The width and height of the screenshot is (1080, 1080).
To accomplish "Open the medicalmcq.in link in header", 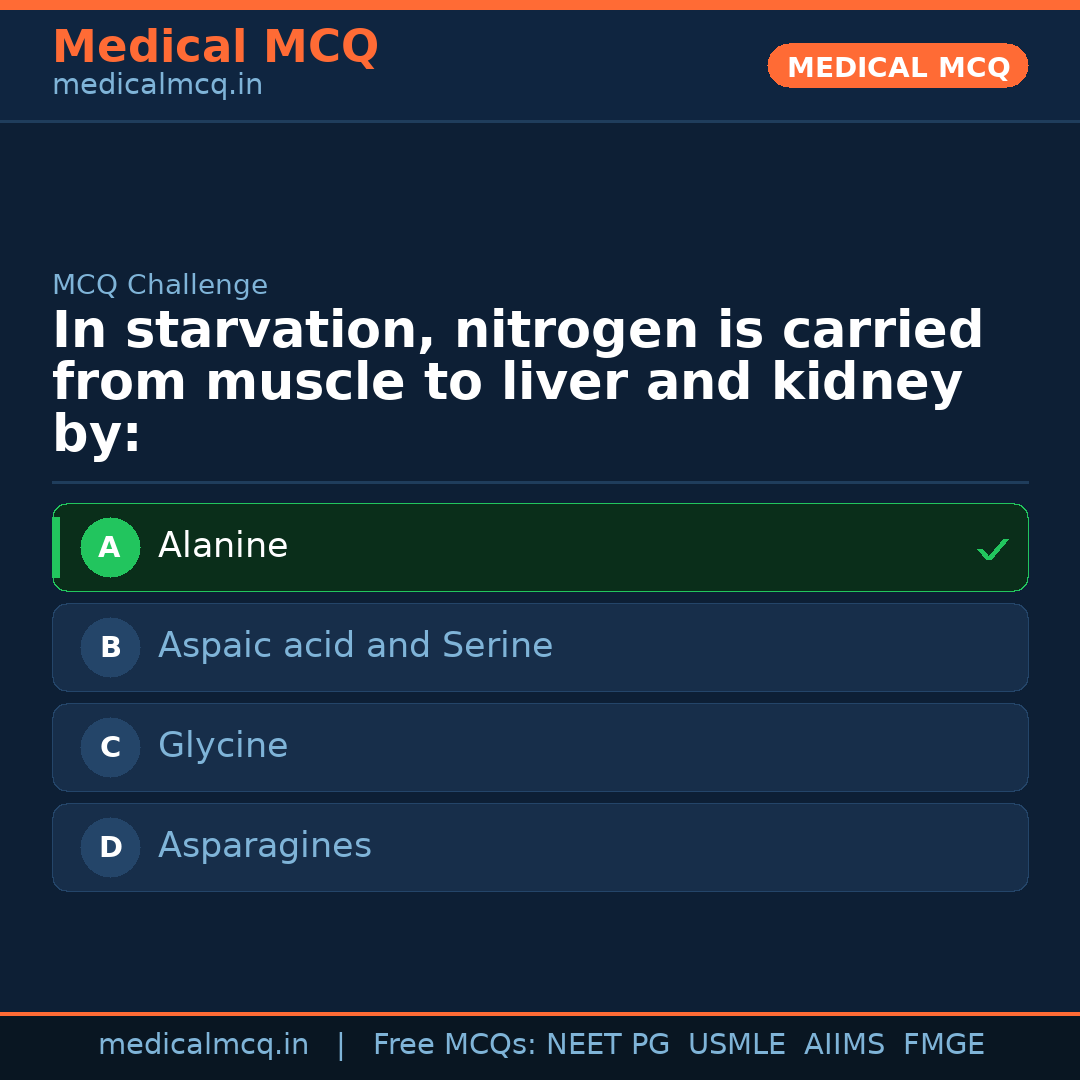I will (x=157, y=84).
